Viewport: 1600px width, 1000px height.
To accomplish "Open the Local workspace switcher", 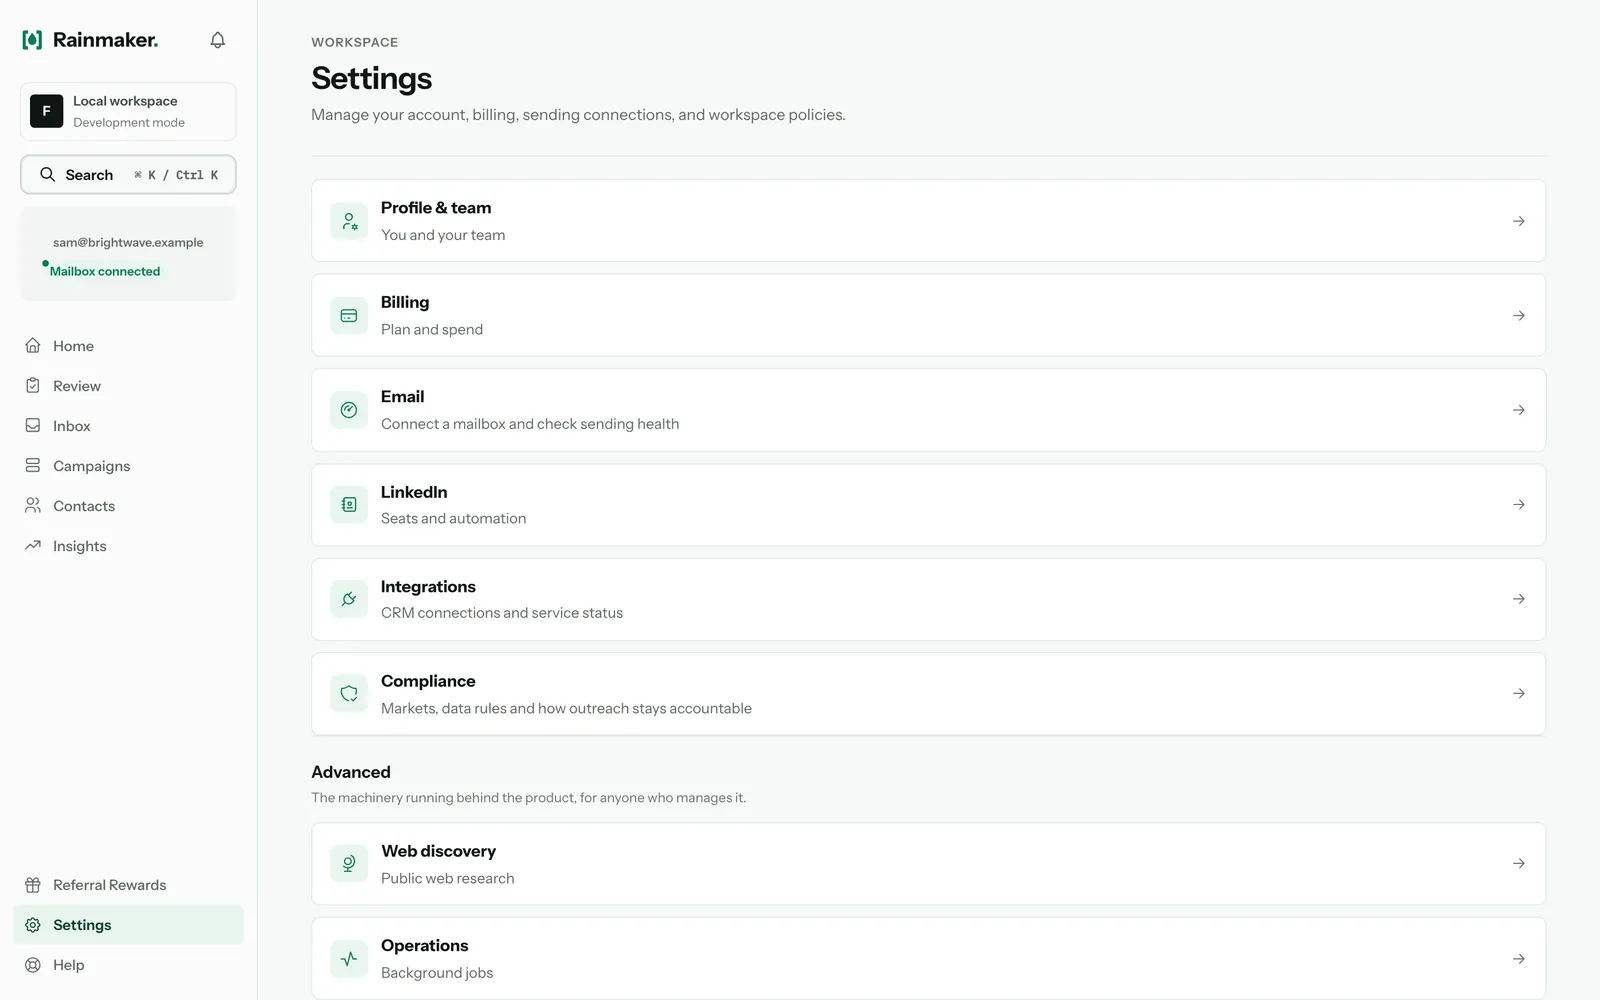I will [128, 111].
